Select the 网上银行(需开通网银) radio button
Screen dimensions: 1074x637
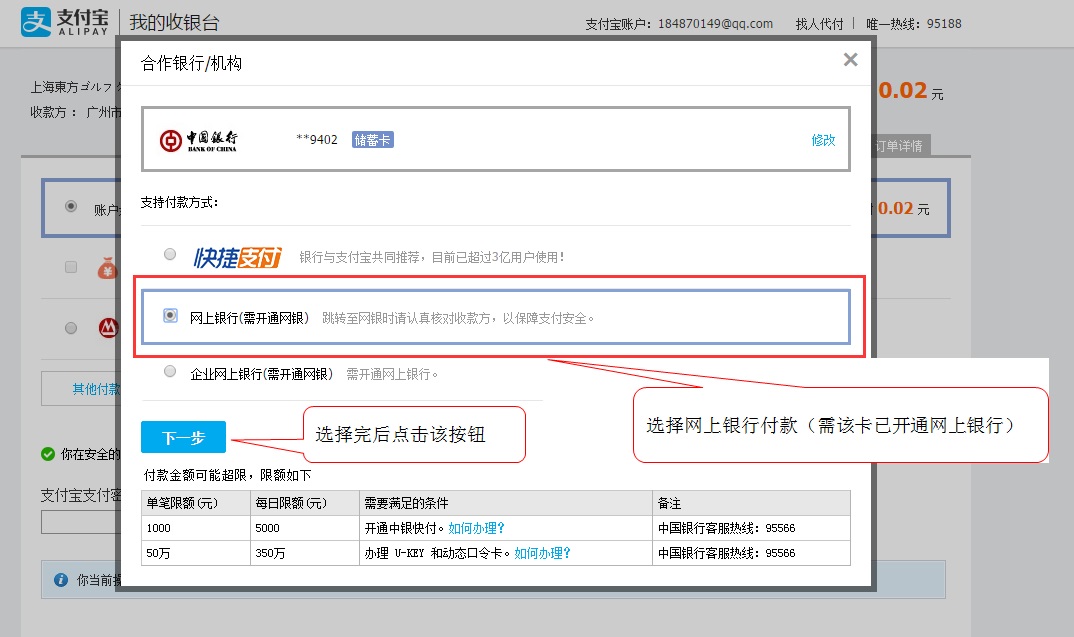pyautogui.click(x=171, y=315)
